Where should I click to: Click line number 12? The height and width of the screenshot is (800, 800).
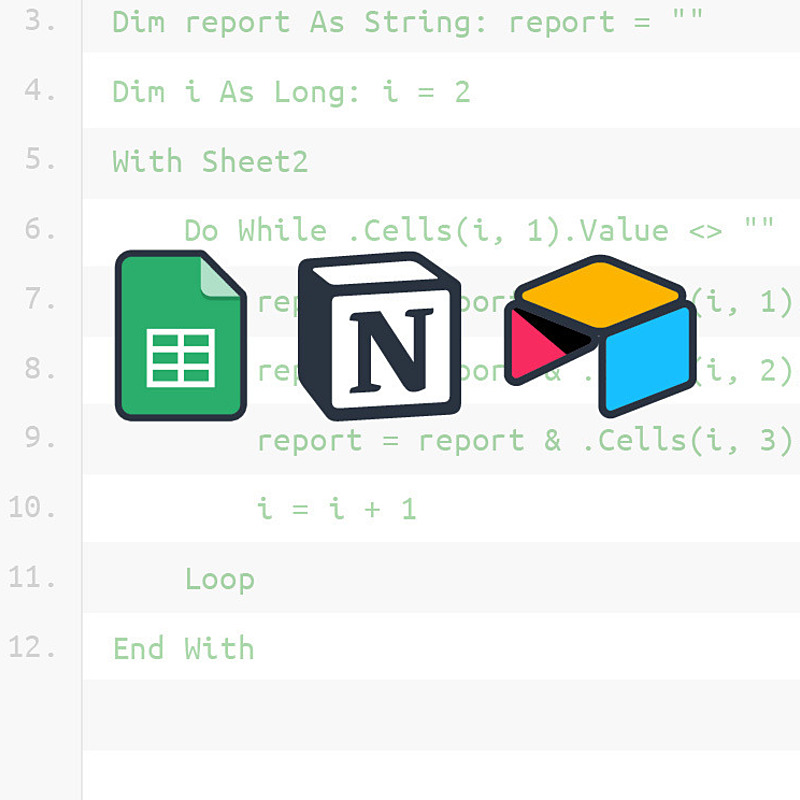32,646
